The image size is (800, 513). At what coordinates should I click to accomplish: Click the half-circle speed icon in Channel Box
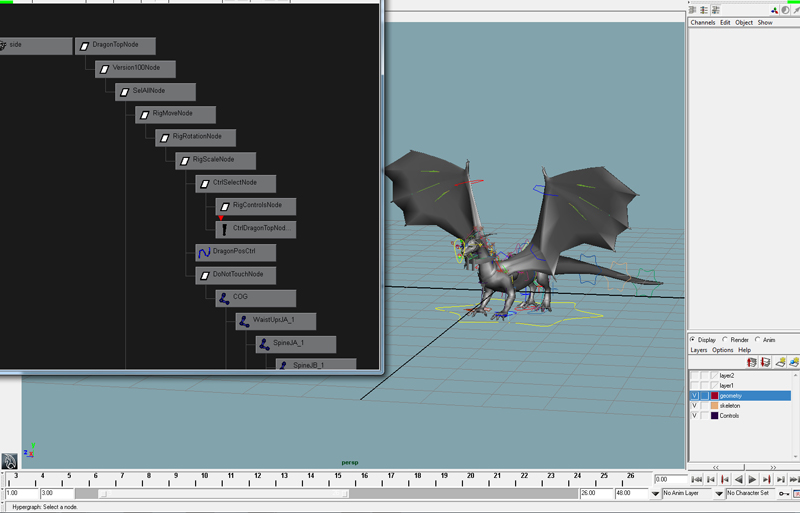tap(785, 10)
